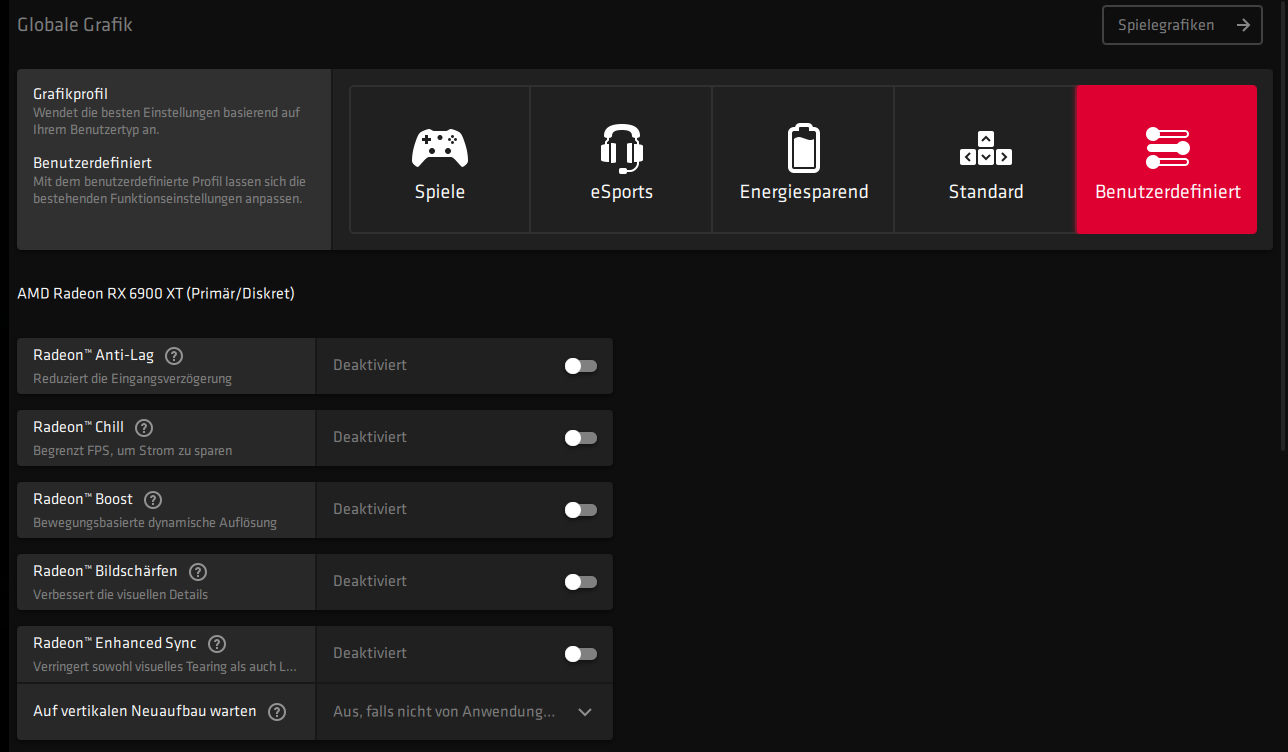Click the headset icon for eSports
The height and width of the screenshot is (752, 1288).
pyautogui.click(x=621, y=148)
